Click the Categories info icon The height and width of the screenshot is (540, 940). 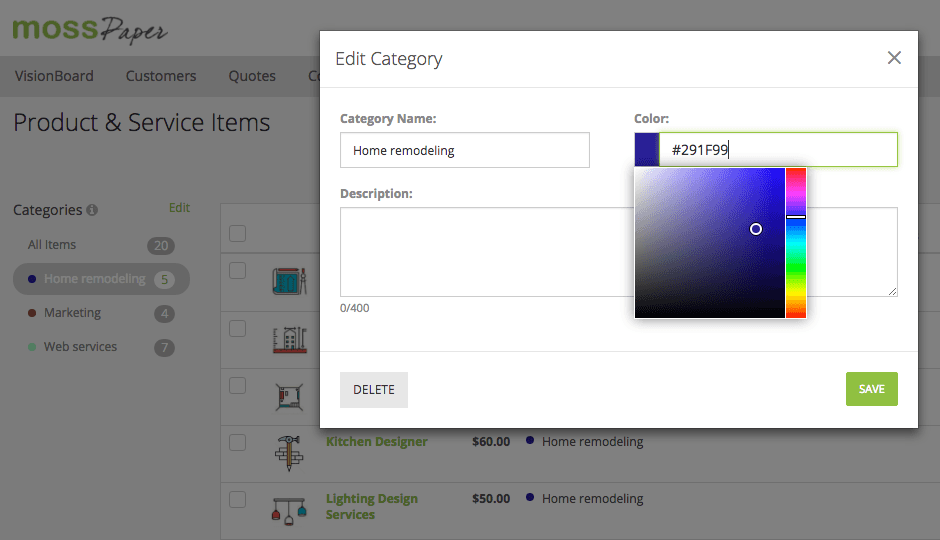coord(92,211)
